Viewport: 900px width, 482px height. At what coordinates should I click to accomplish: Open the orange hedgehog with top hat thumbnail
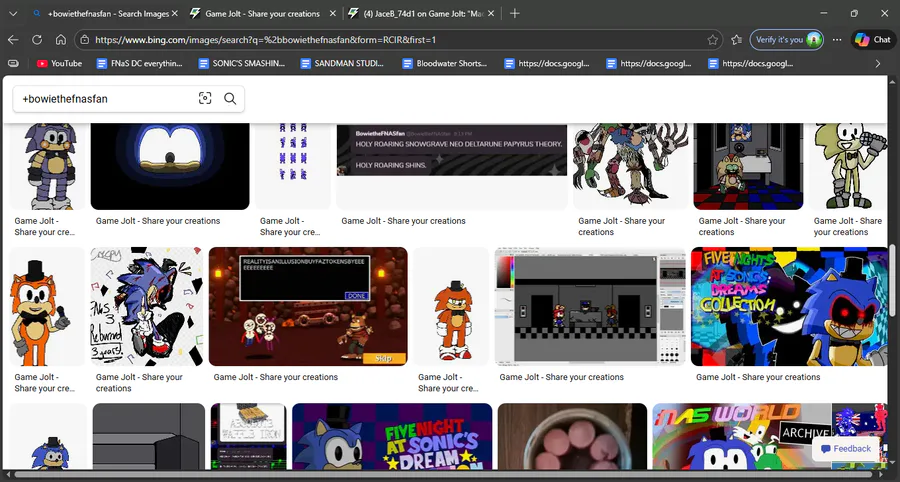coord(47,306)
